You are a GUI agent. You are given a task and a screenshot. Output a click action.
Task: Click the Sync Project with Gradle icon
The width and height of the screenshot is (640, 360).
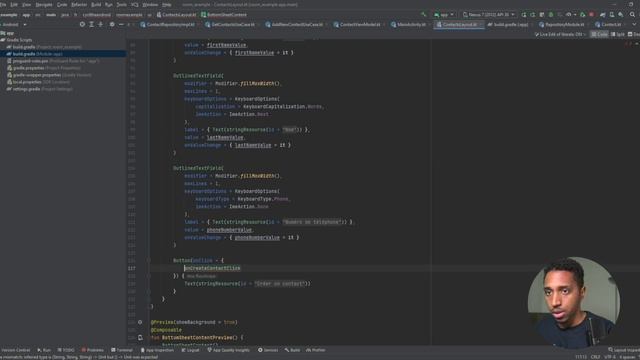point(603,15)
